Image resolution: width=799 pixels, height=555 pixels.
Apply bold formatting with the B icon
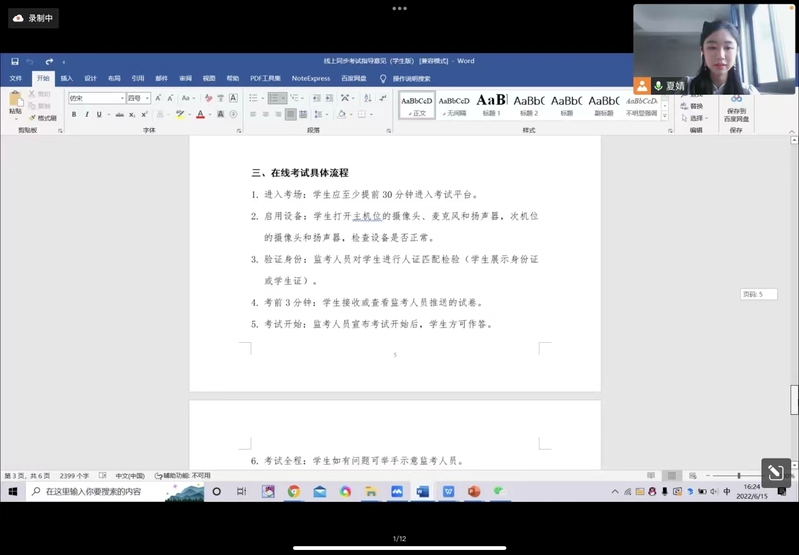(x=74, y=115)
